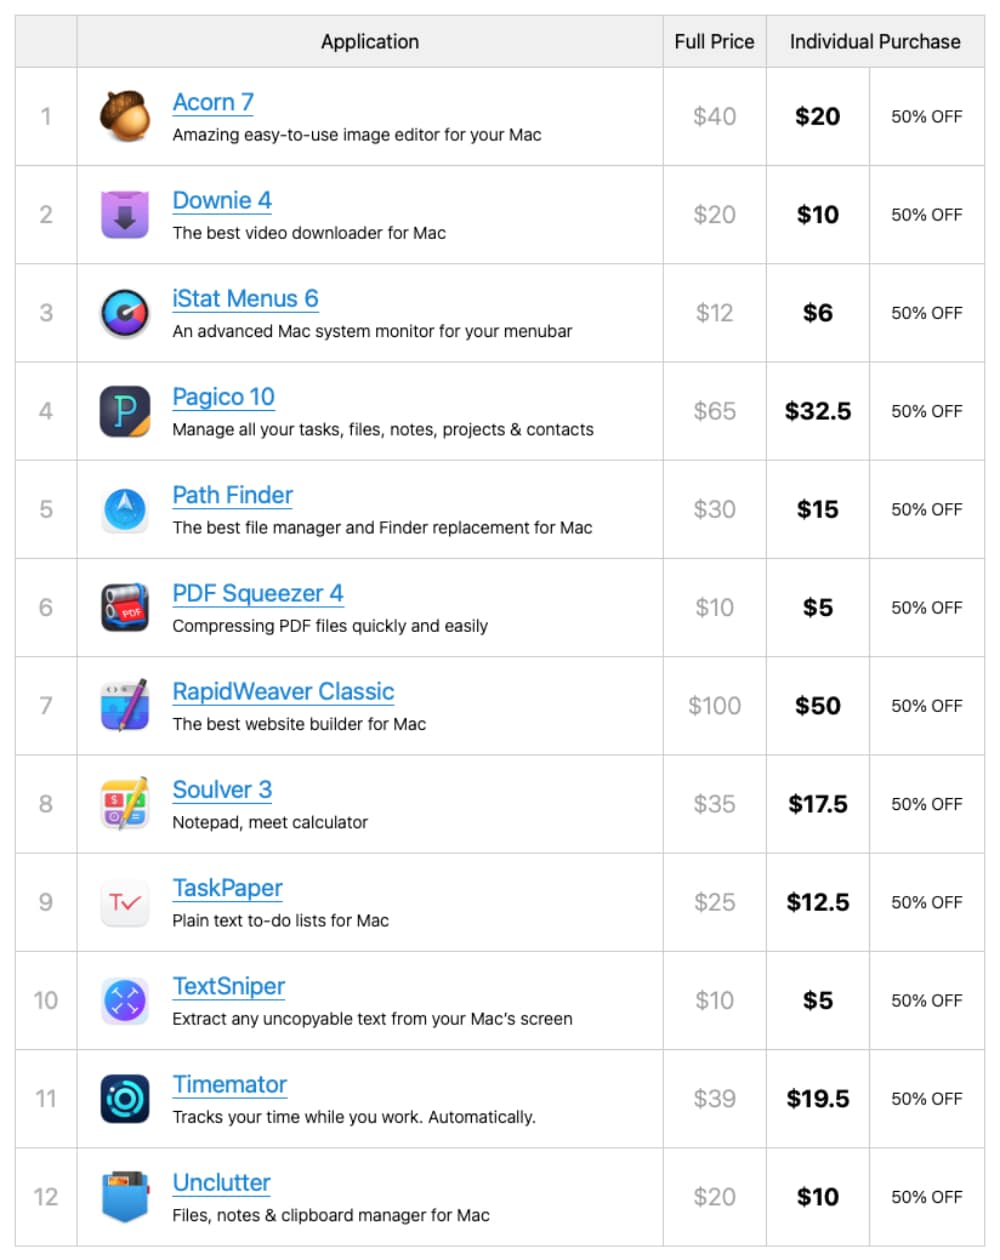
Task: Visit the Unclutter product link
Action: tap(221, 1183)
